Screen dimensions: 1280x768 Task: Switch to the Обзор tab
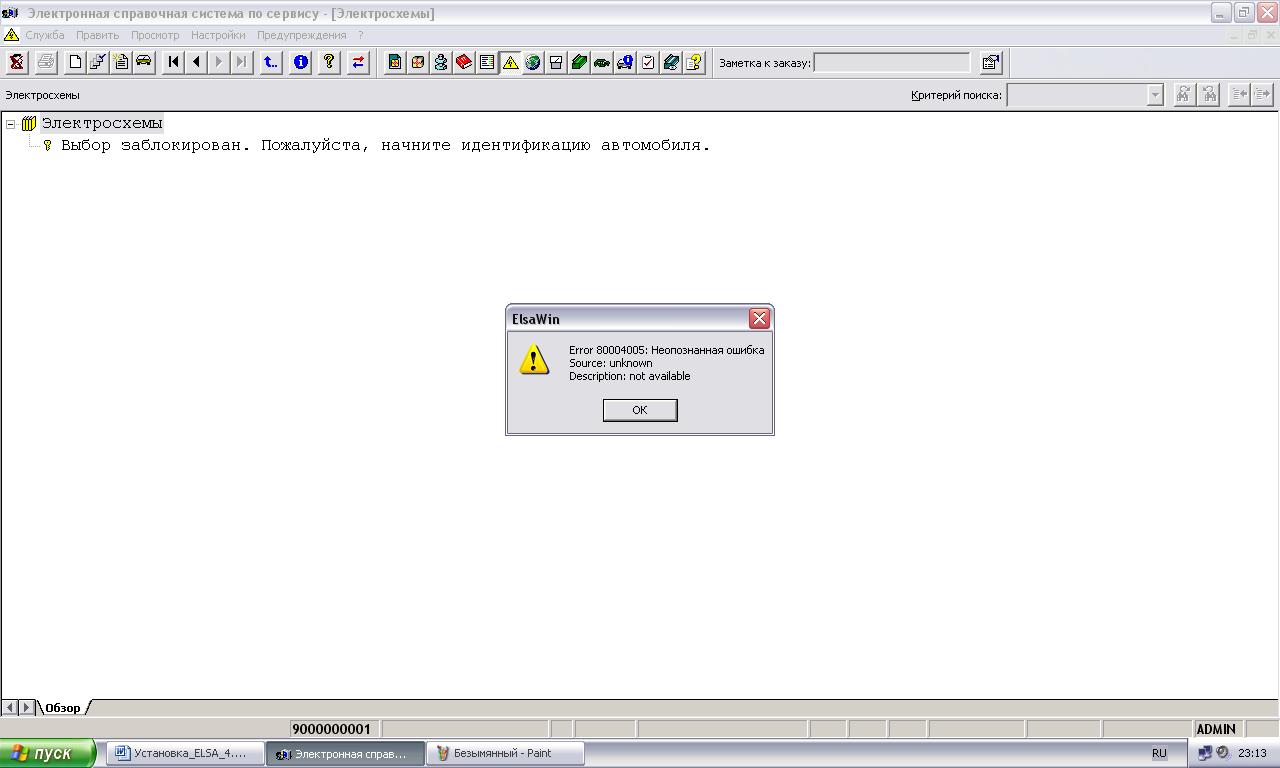(x=62, y=708)
